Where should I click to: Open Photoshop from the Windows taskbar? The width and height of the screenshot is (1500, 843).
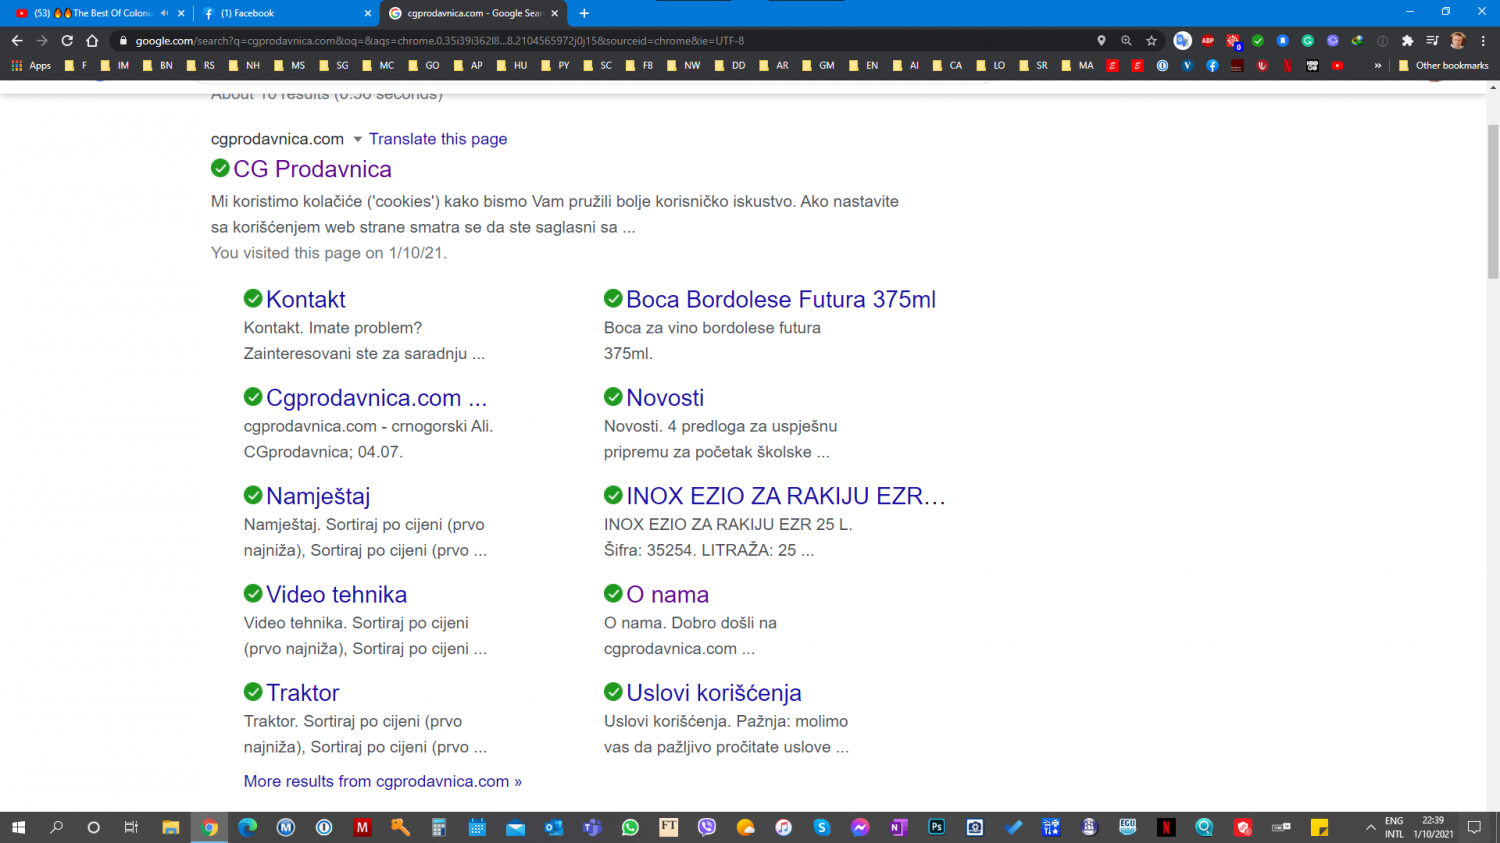point(936,827)
